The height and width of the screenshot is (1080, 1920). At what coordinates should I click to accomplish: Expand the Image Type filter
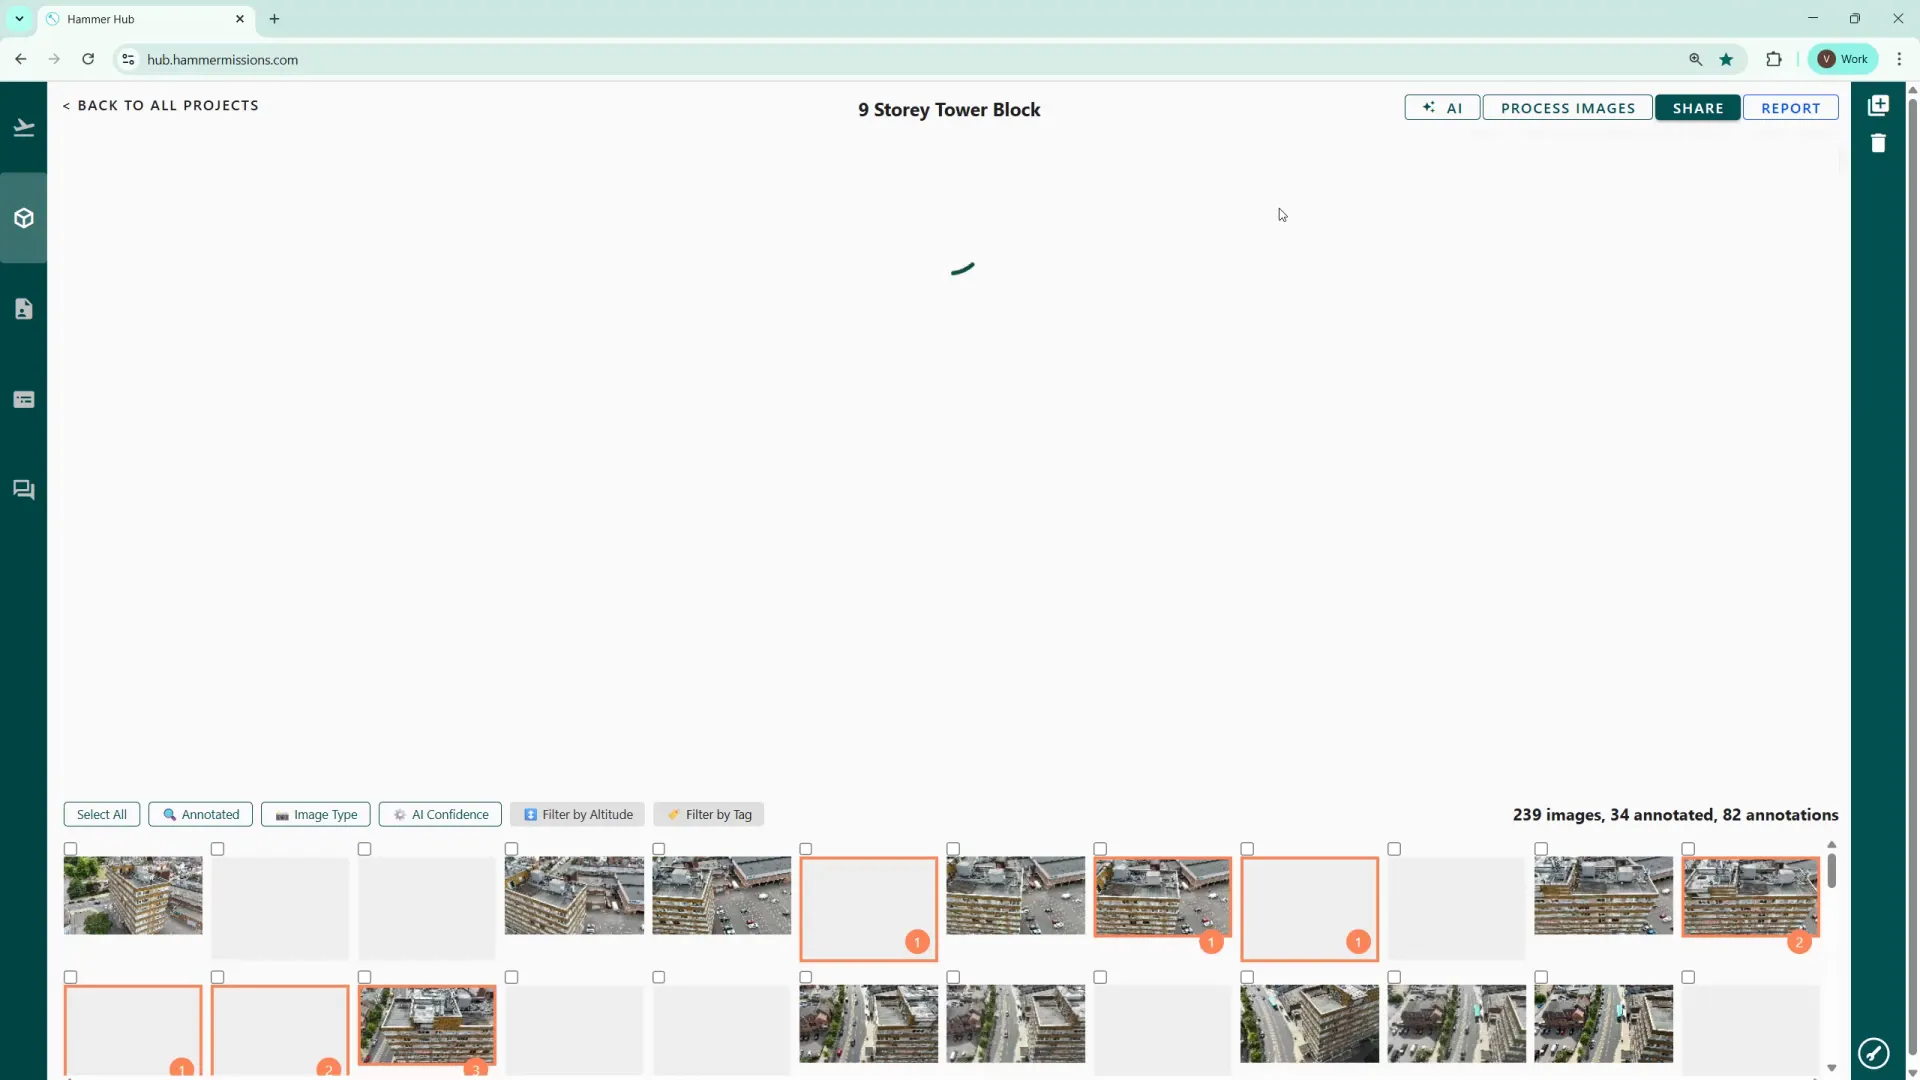point(316,815)
